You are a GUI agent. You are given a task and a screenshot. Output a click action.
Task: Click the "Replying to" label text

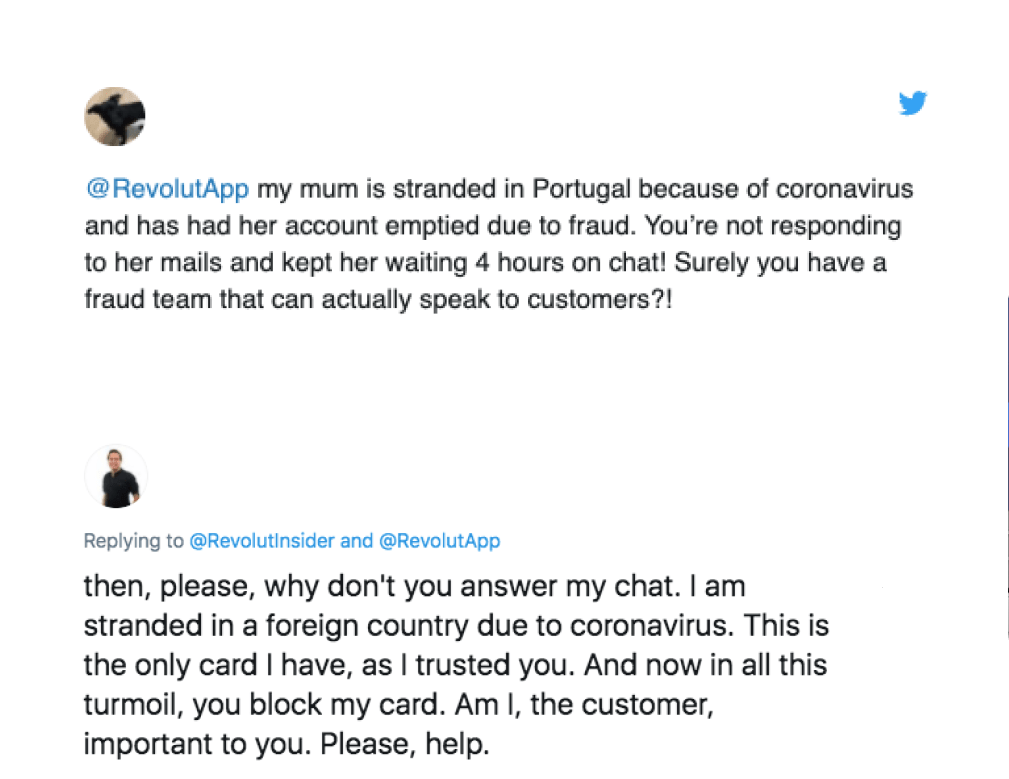(x=134, y=541)
